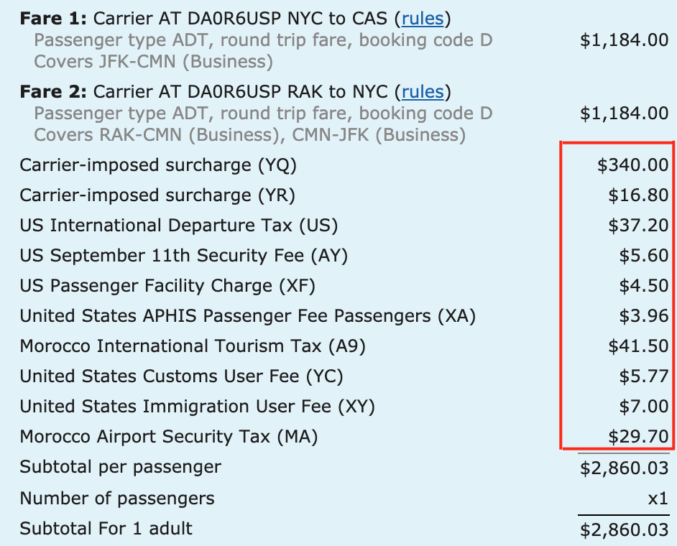Open the rules link for Fare 2
This screenshot has height=546, width=677.
[x=422, y=92]
